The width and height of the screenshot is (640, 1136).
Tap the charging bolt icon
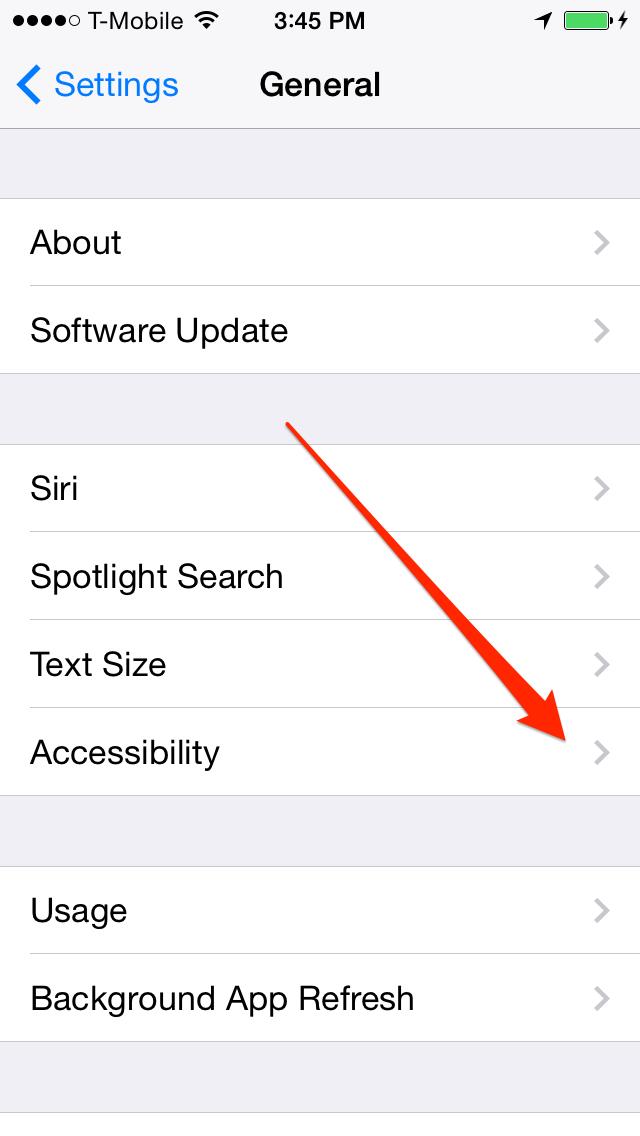pos(623,20)
